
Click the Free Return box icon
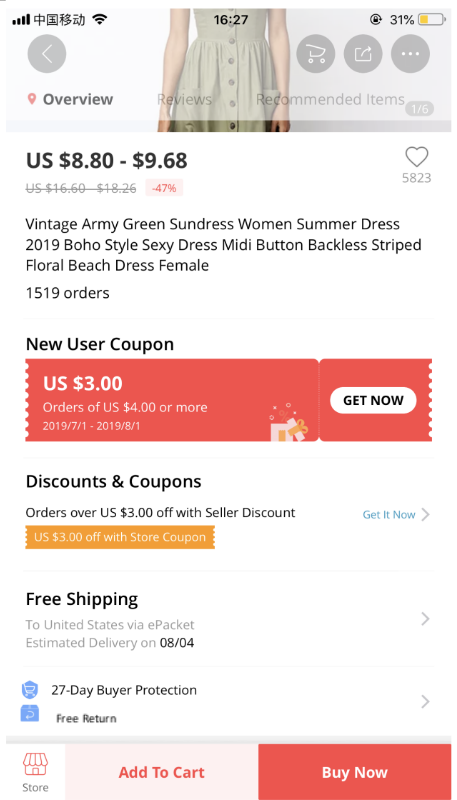[x=30, y=713]
